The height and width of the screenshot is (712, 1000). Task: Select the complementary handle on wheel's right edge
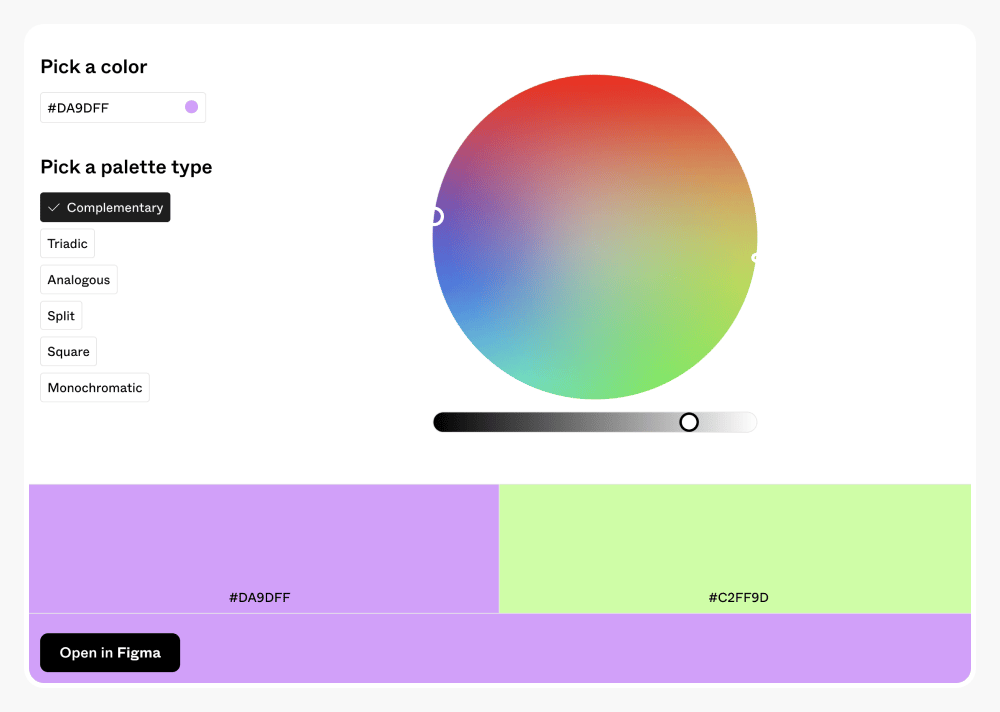point(755,258)
